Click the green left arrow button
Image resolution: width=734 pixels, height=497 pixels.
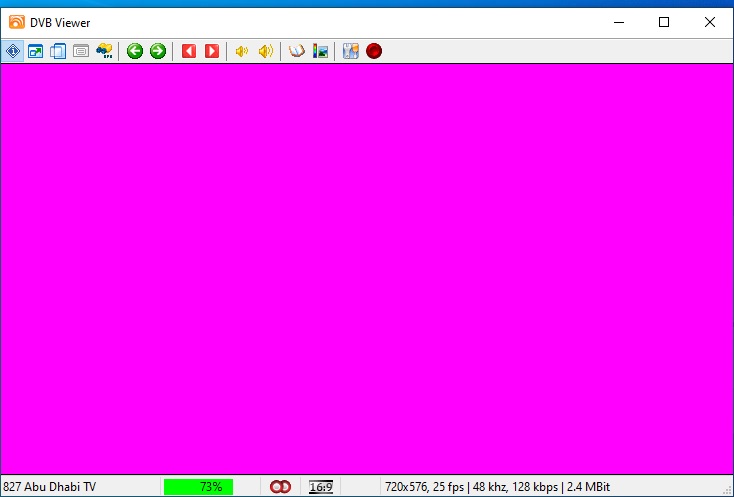click(x=135, y=51)
